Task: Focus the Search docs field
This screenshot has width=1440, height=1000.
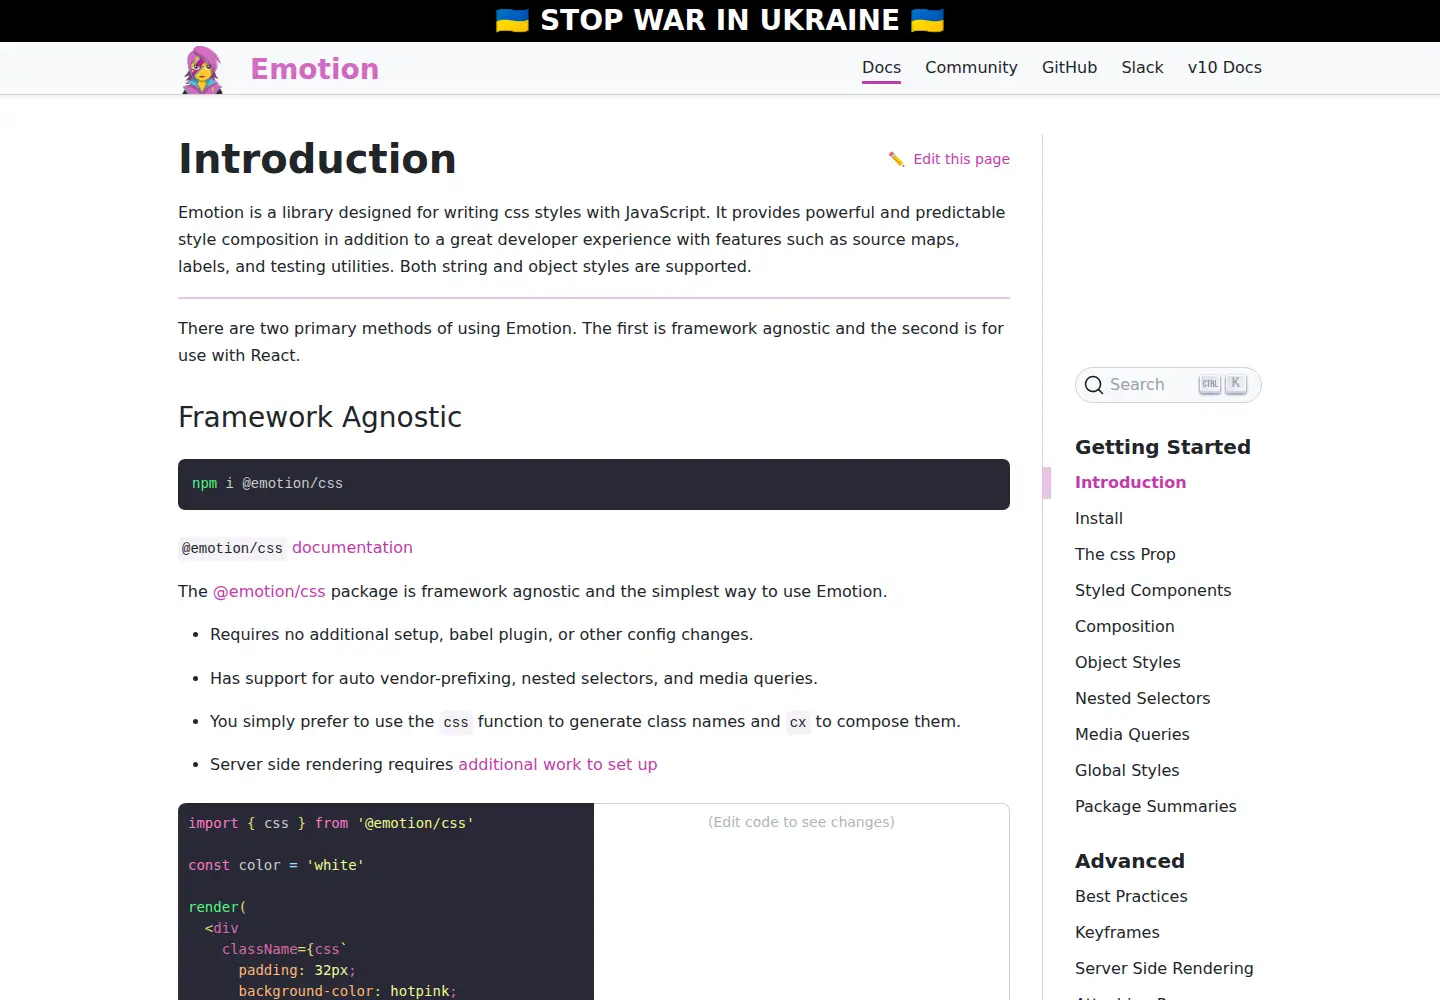Action: click(1168, 385)
